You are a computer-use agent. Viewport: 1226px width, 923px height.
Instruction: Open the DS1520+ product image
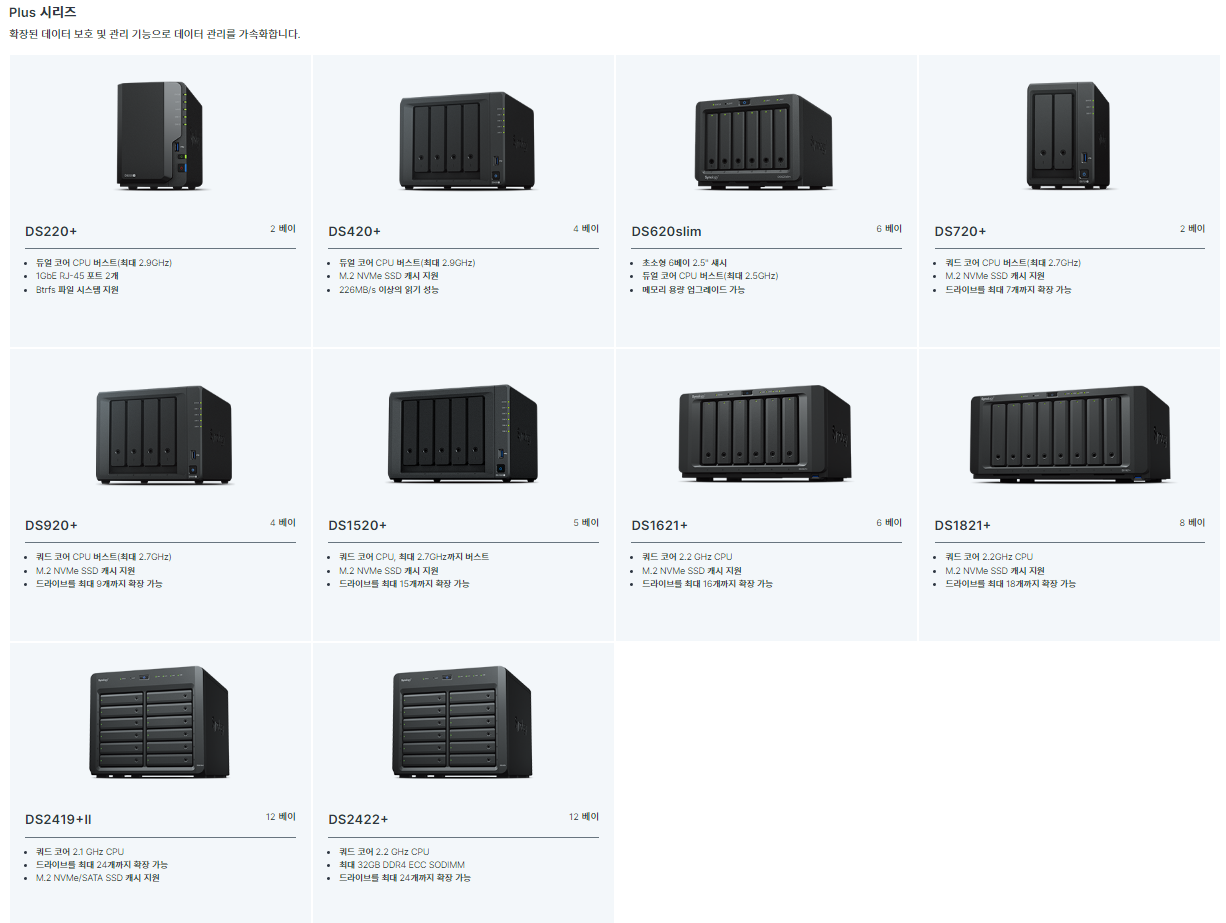463,435
